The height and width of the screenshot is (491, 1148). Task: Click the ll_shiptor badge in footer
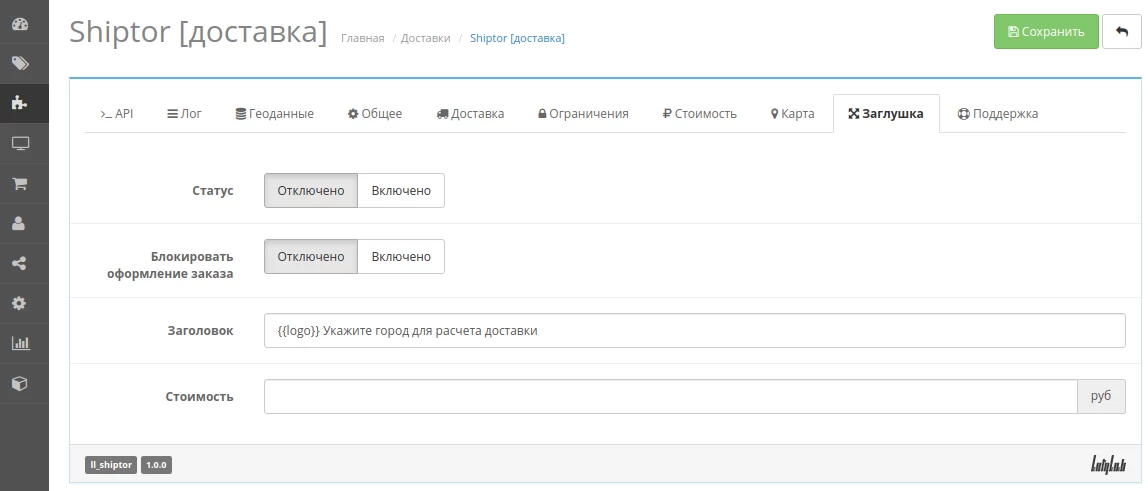(111, 465)
